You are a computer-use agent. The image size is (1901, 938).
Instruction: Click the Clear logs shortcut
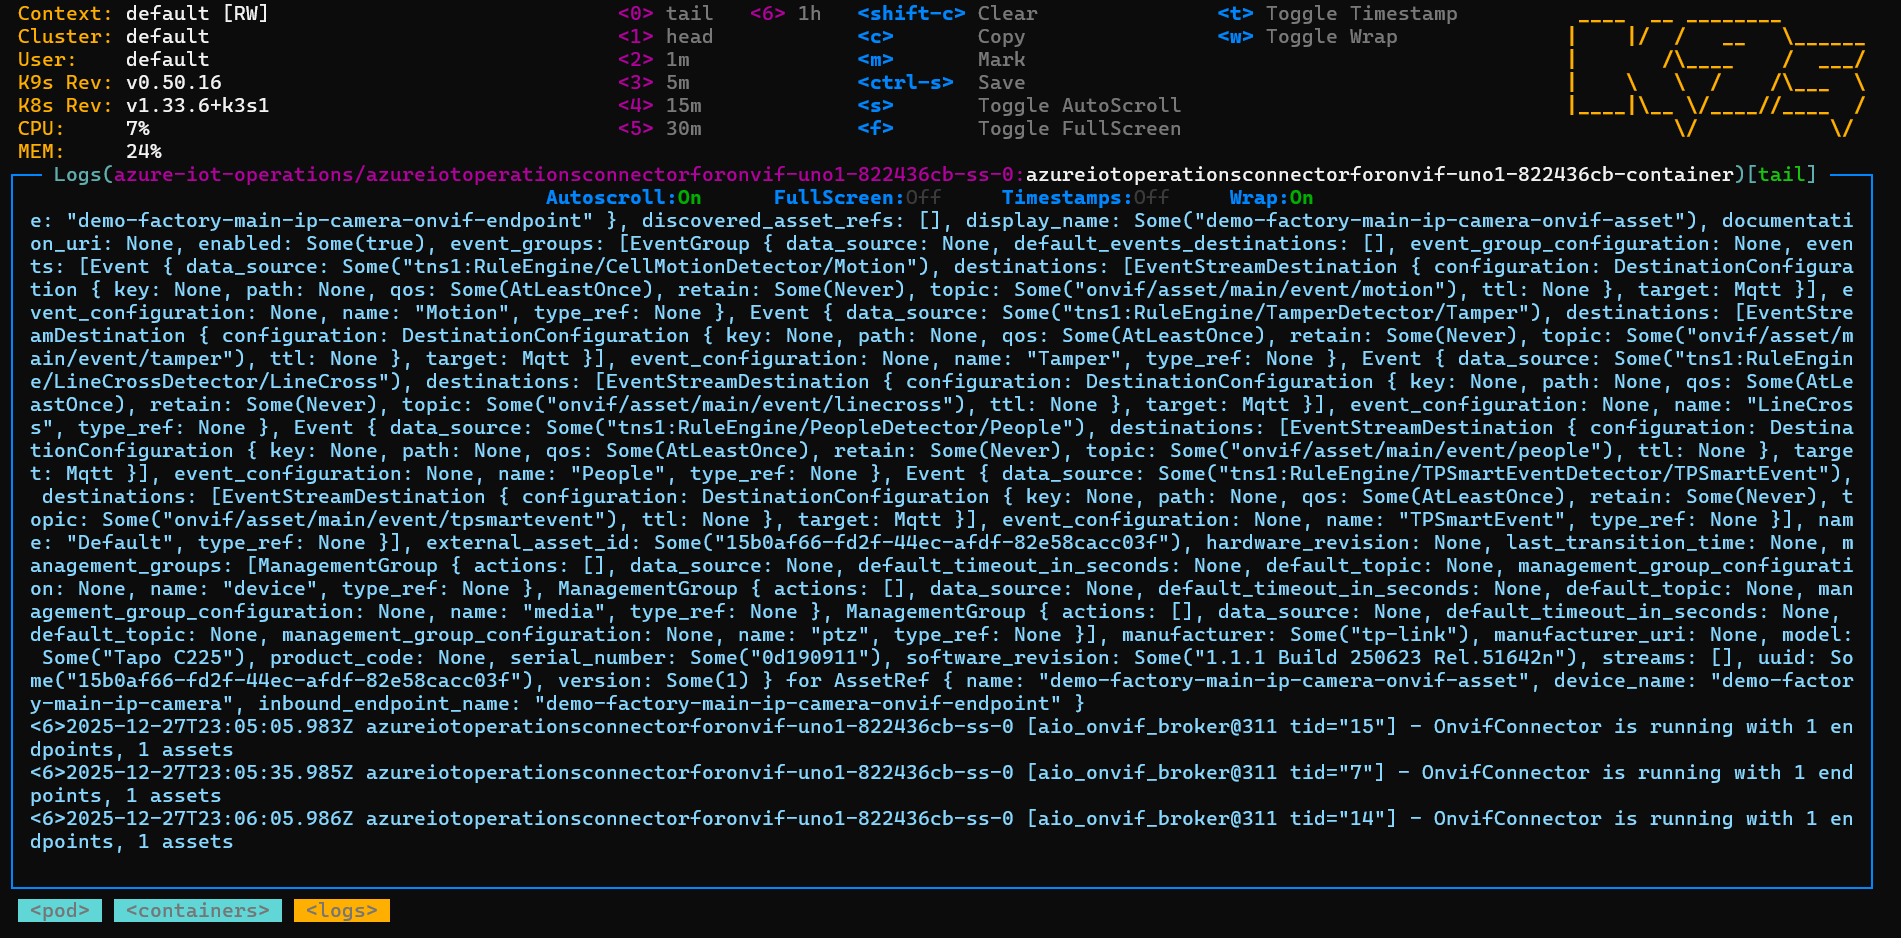(x=1007, y=14)
